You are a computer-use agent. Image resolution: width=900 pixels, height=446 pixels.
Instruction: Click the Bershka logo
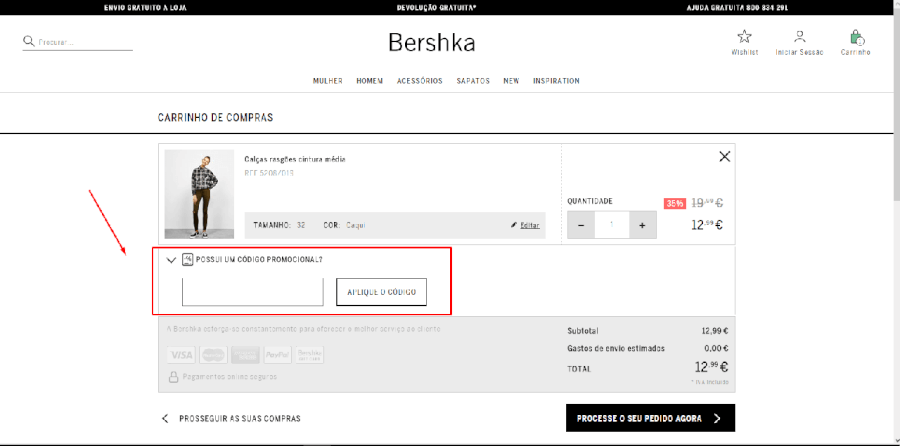click(x=432, y=42)
